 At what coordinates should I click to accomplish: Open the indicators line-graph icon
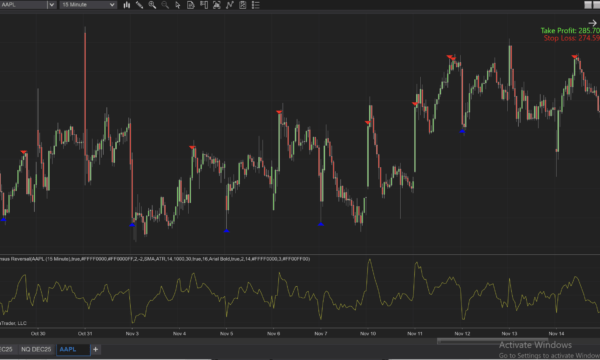pos(230,5)
